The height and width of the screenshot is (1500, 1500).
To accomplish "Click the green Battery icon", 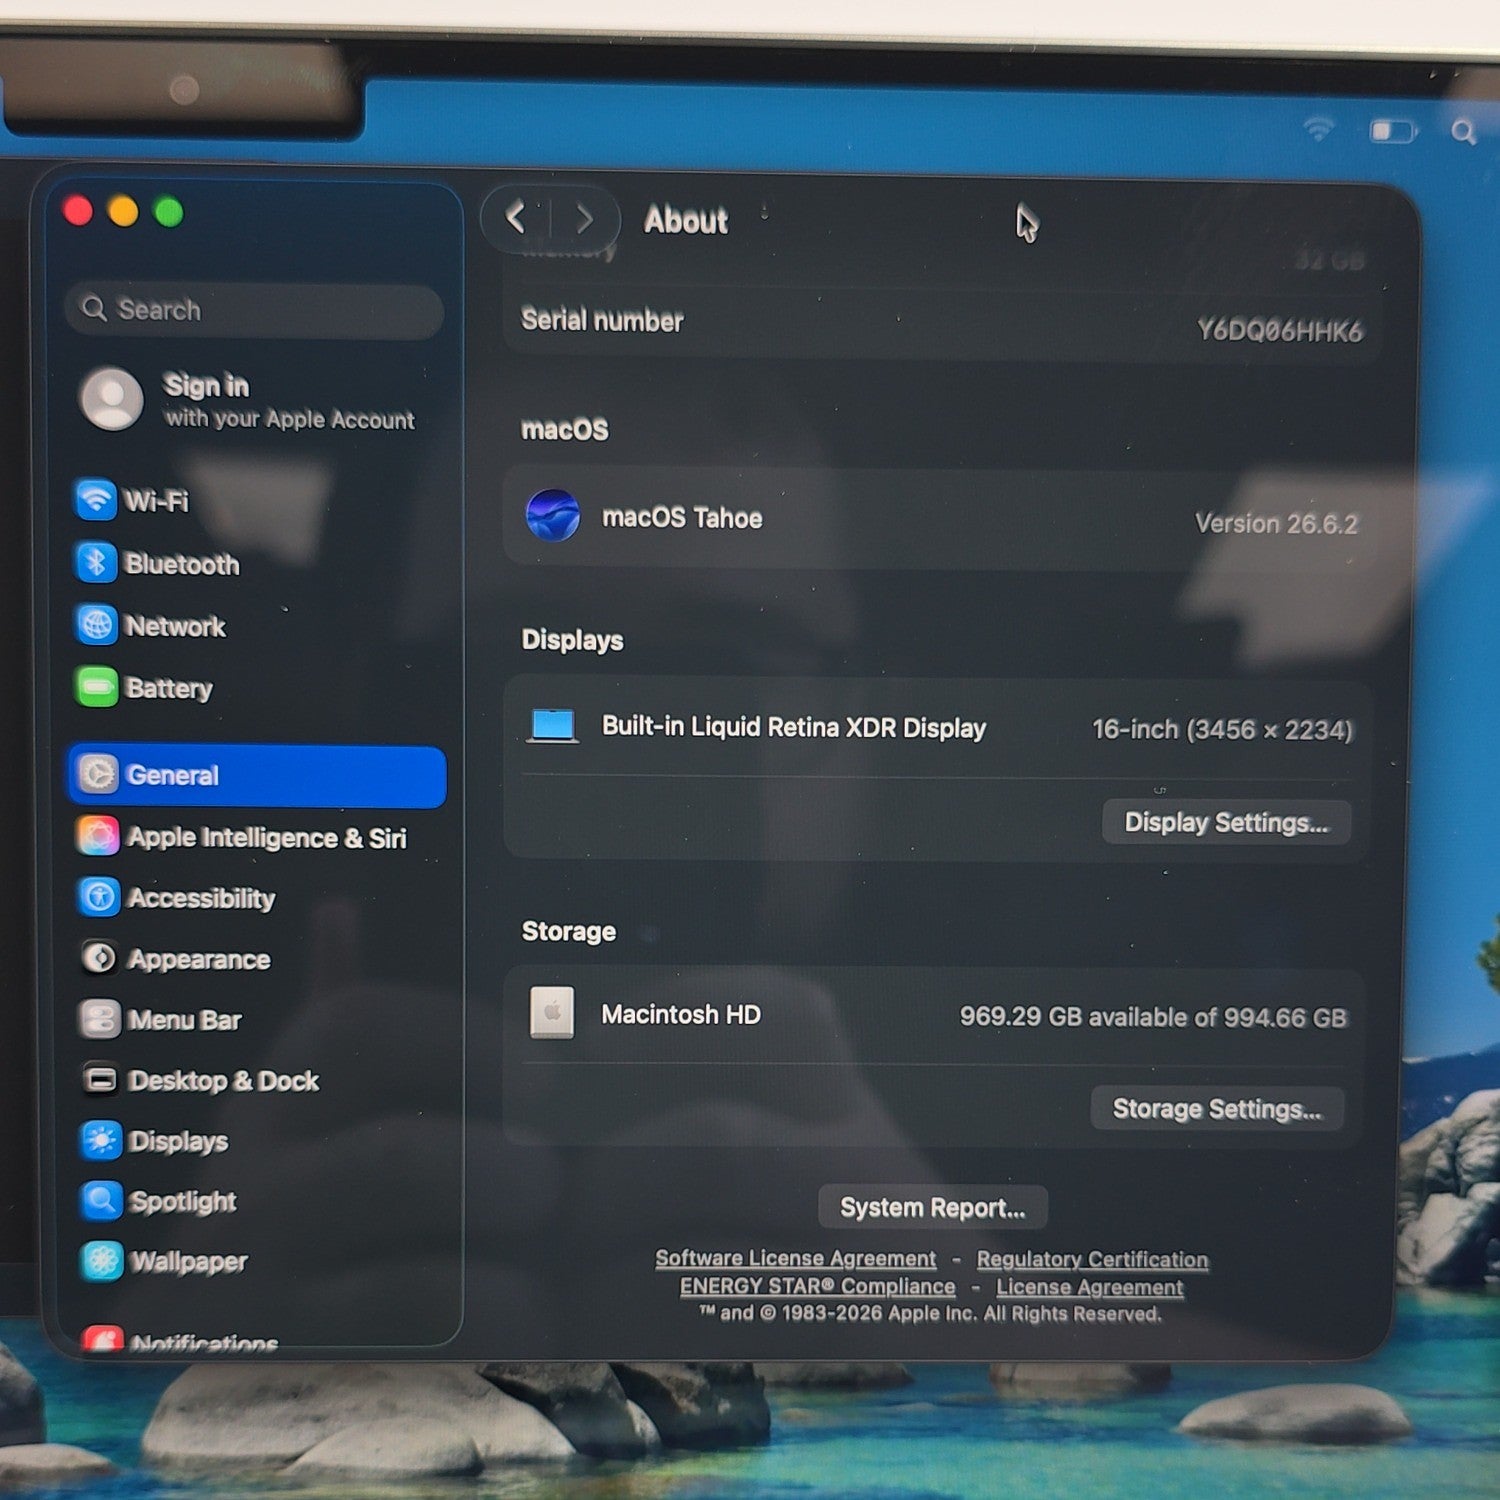I will pyautogui.click(x=97, y=687).
